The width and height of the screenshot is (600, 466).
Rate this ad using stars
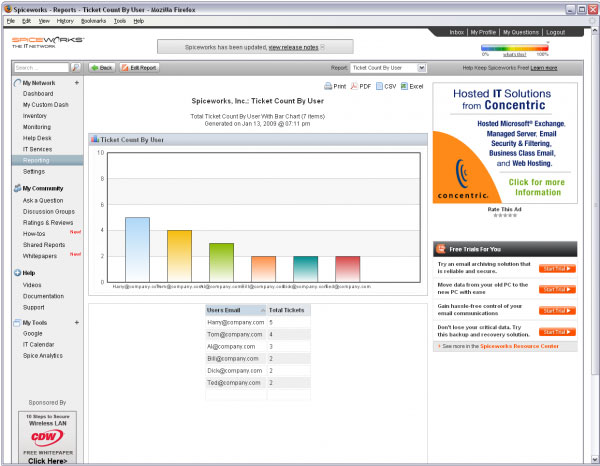coord(505,215)
